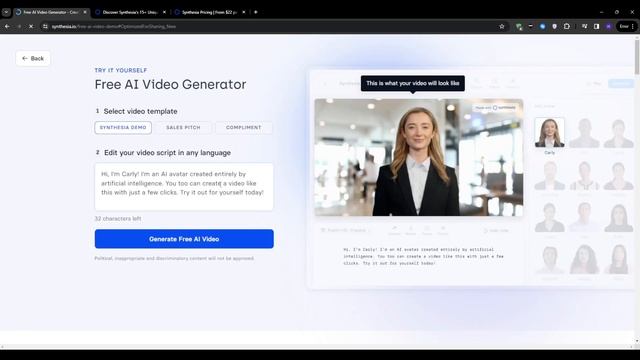Image resolution: width=640 pixels, height=360 pixels.
Task: Click the Back button on the page
Action: [33, 58]
